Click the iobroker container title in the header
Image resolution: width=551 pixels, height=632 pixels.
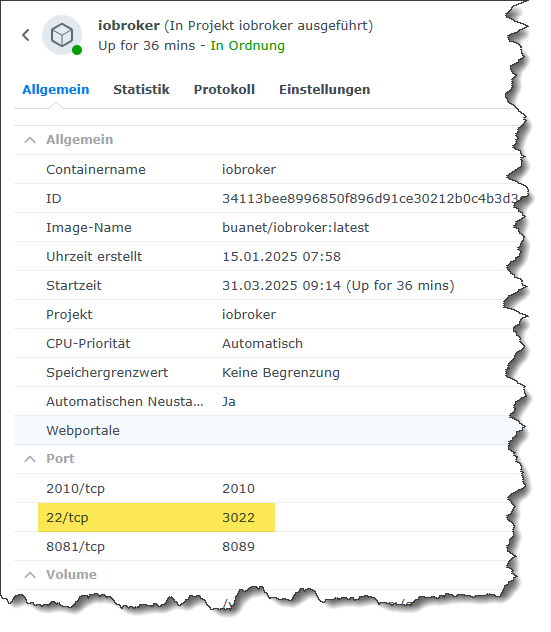(129, 25)
